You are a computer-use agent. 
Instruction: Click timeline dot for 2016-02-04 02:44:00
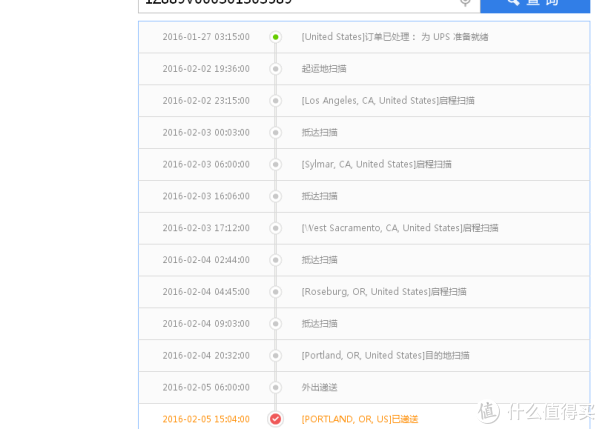pyautogui.click(x=276, y=260)
